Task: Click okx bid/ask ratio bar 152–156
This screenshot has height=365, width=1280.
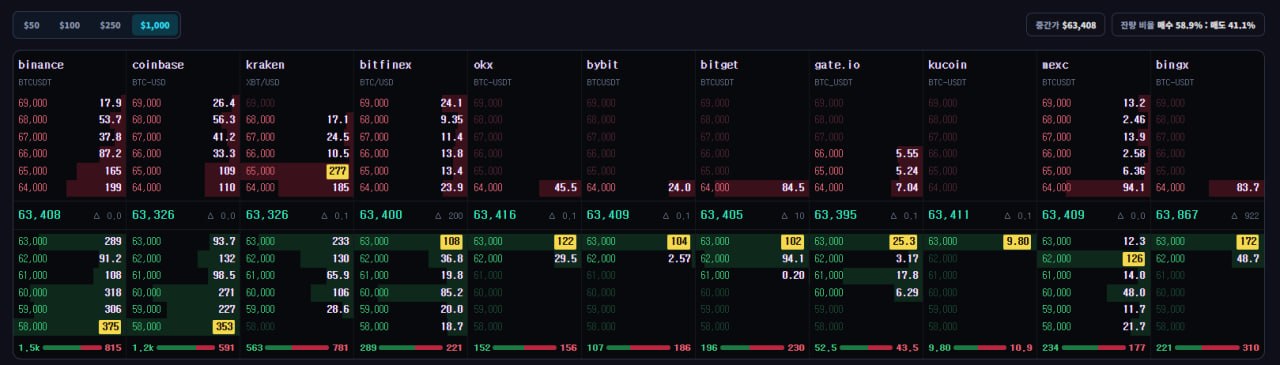Action: pyautogui.click(x=525, y=347)
